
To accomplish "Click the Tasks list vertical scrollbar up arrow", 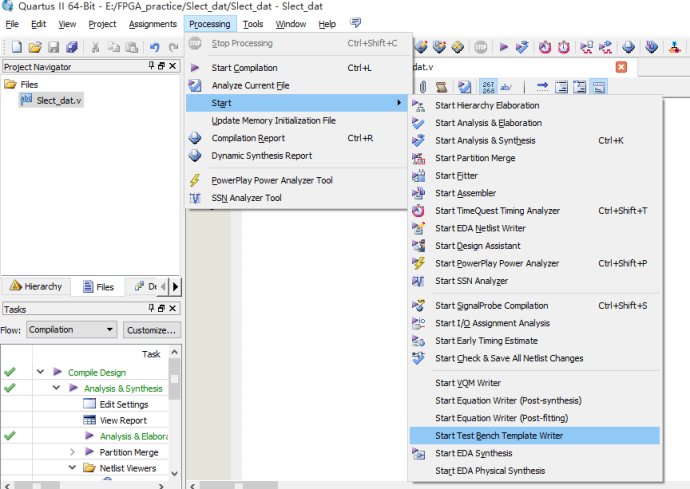I will 174,352.
